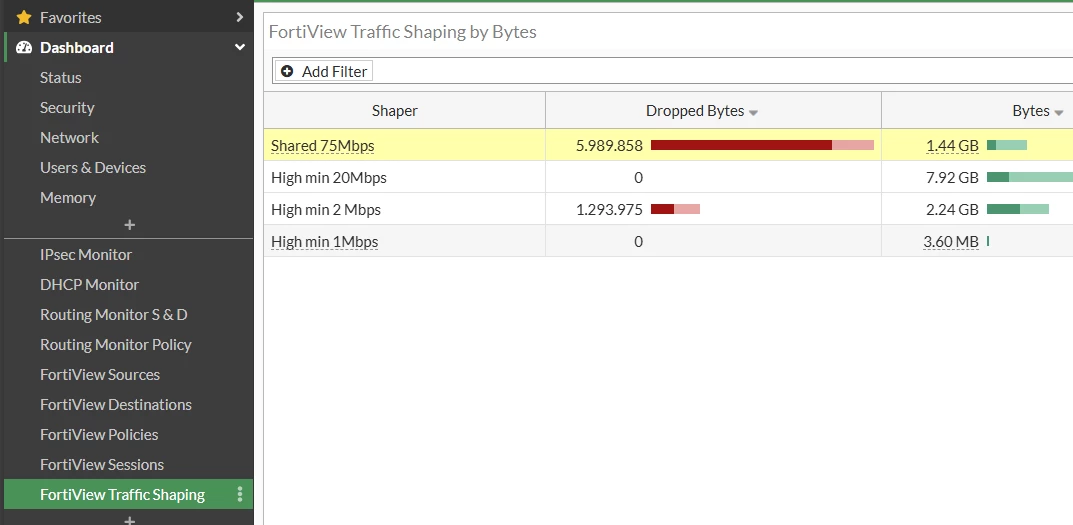Click the 1.293.975 dropped bytes value
Viewport: 1073px width, 525px height.
(x=609, y=209)
